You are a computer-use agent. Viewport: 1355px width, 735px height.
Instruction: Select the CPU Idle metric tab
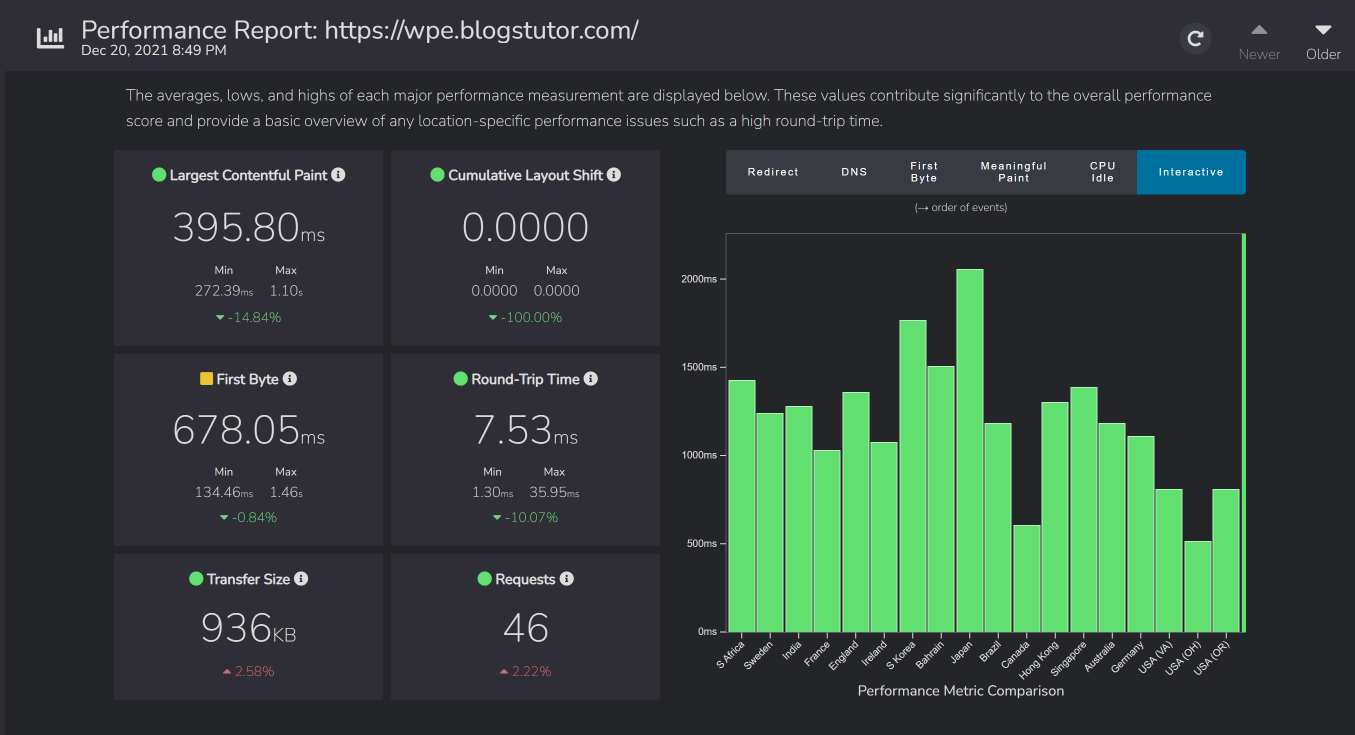(x=1102, y=172)
